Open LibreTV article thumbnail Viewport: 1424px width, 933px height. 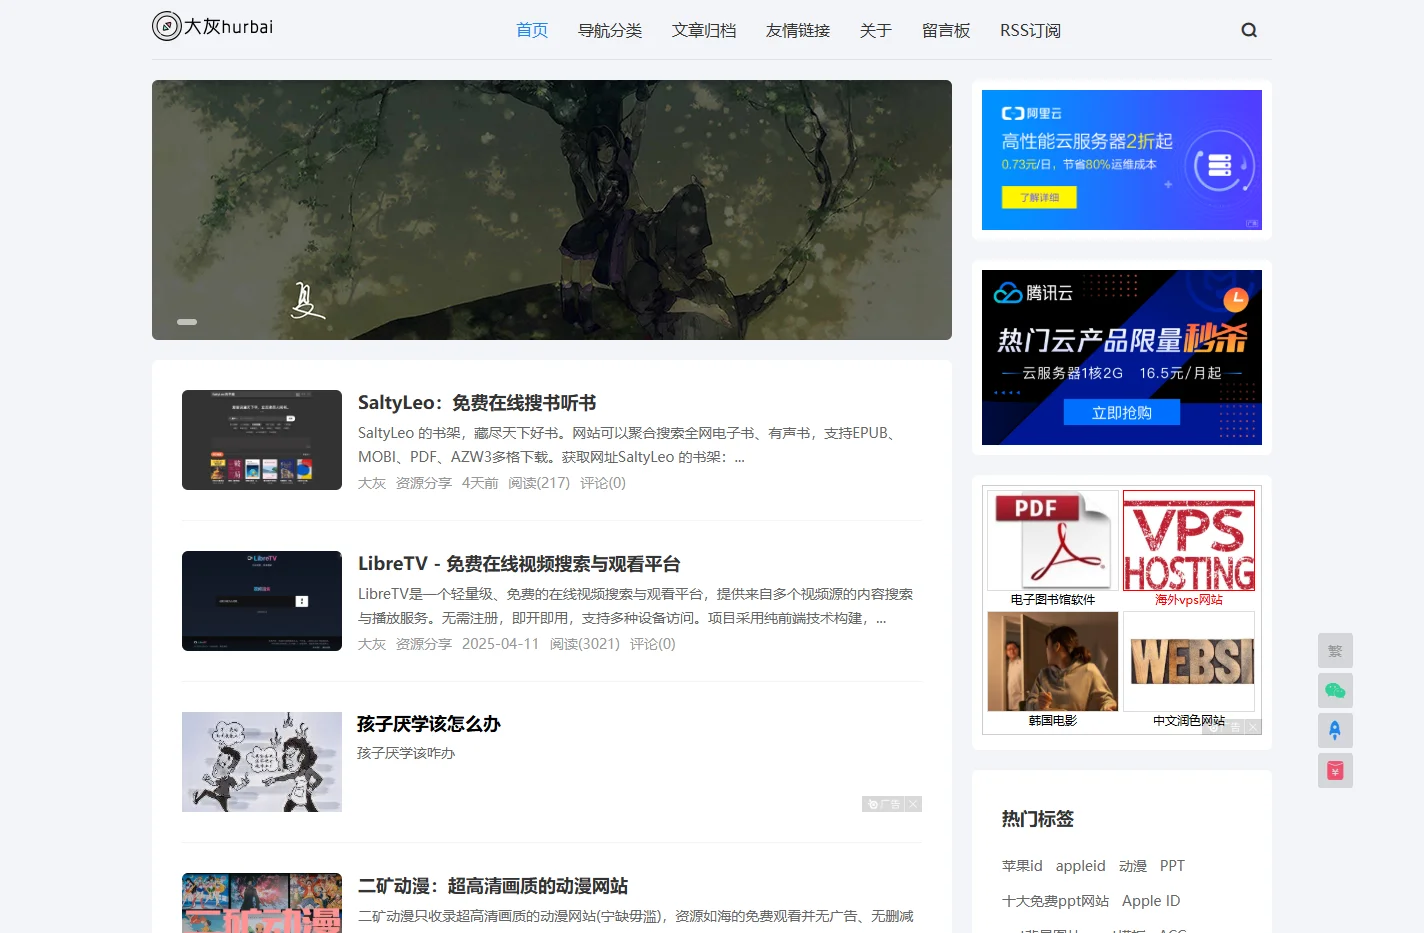pyautogui.click(x=262, y=601)
